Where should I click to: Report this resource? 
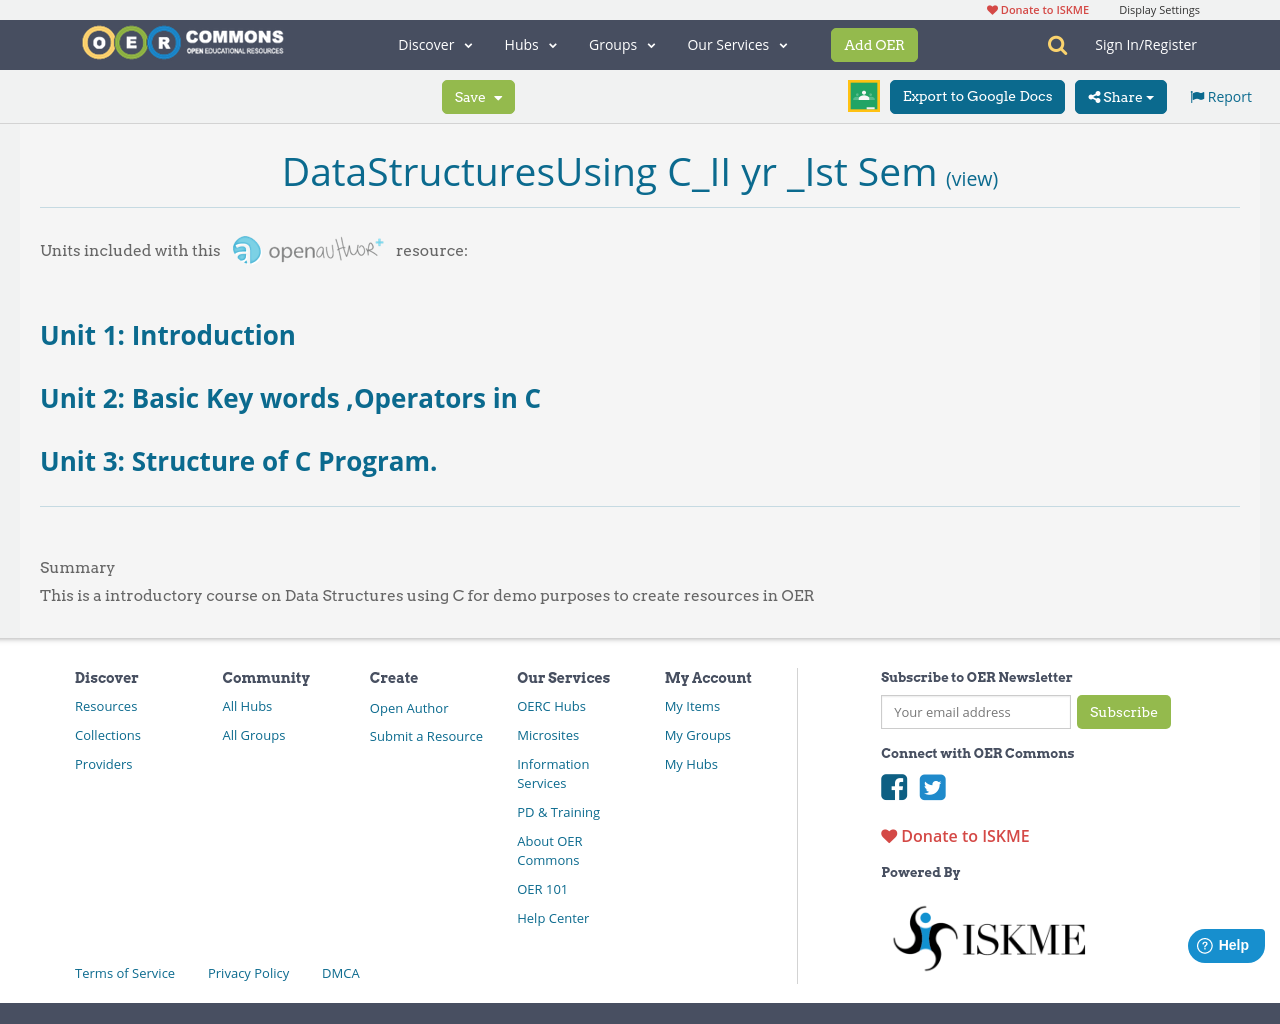[1221, 97]
